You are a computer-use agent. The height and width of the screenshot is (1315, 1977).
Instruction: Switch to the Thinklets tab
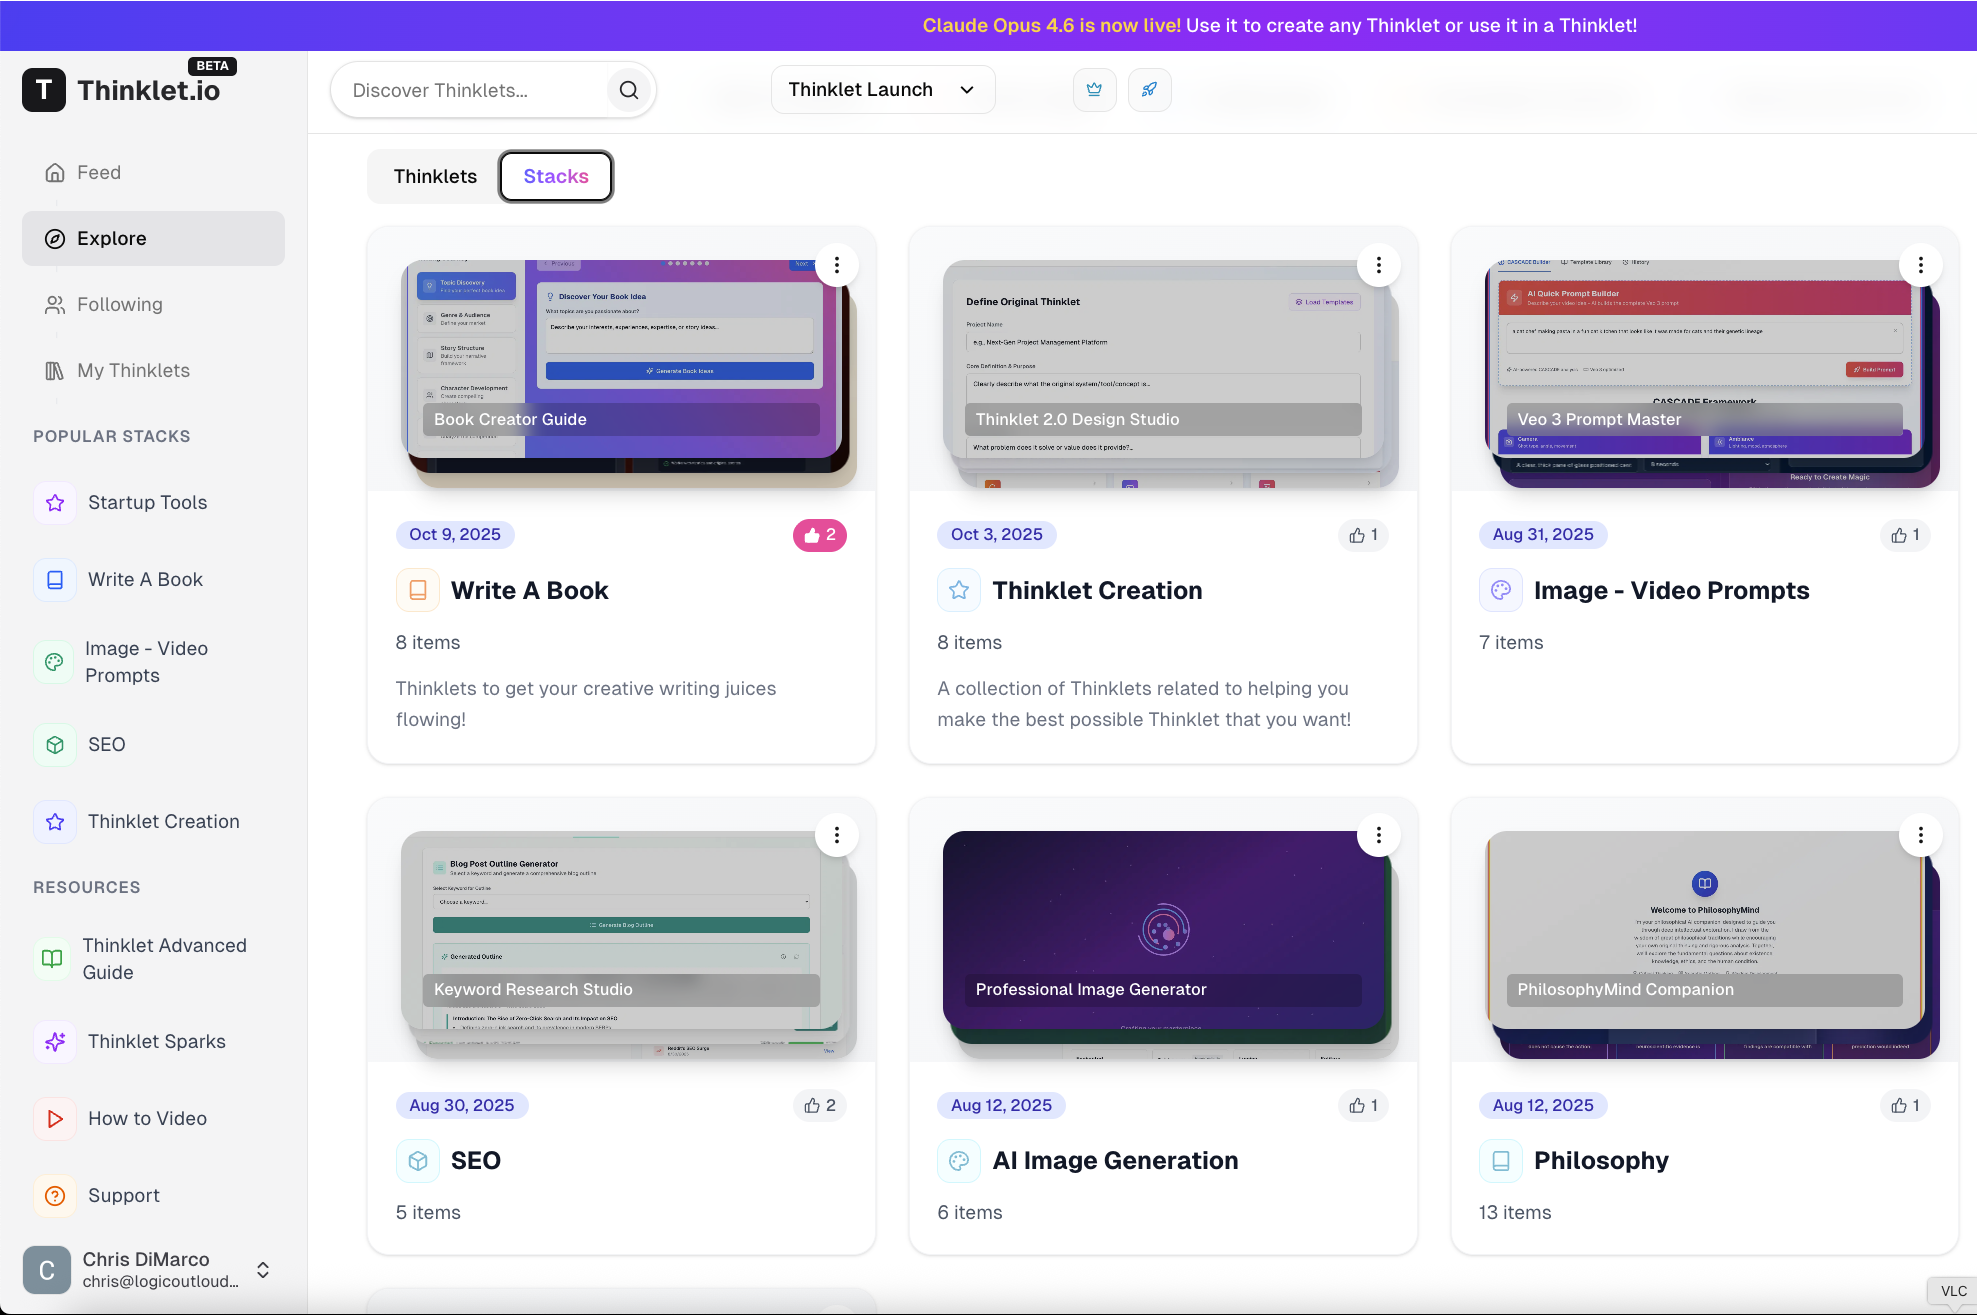(x=434, y=176)
